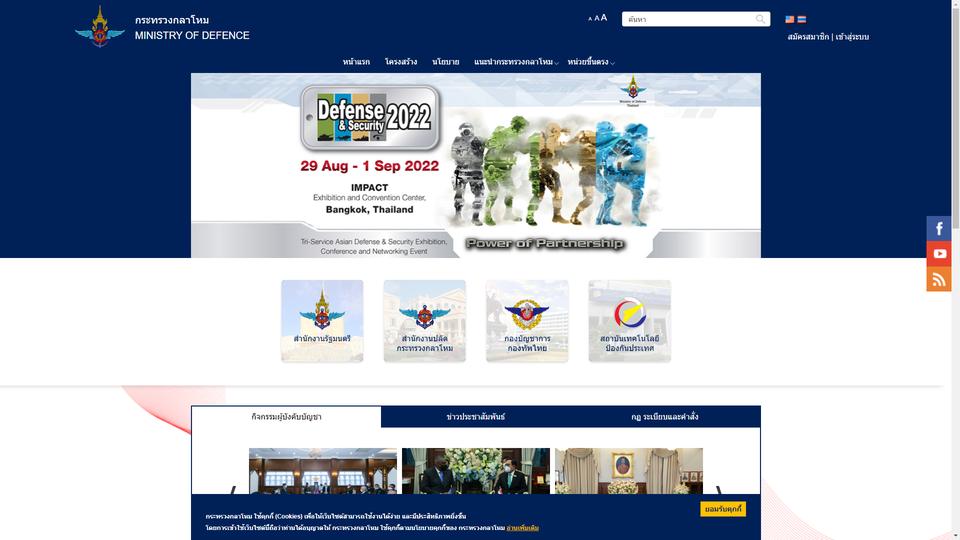Click the search magnifier icon
960x540 pixels.
pyautogui.click(x=760, y=19)
